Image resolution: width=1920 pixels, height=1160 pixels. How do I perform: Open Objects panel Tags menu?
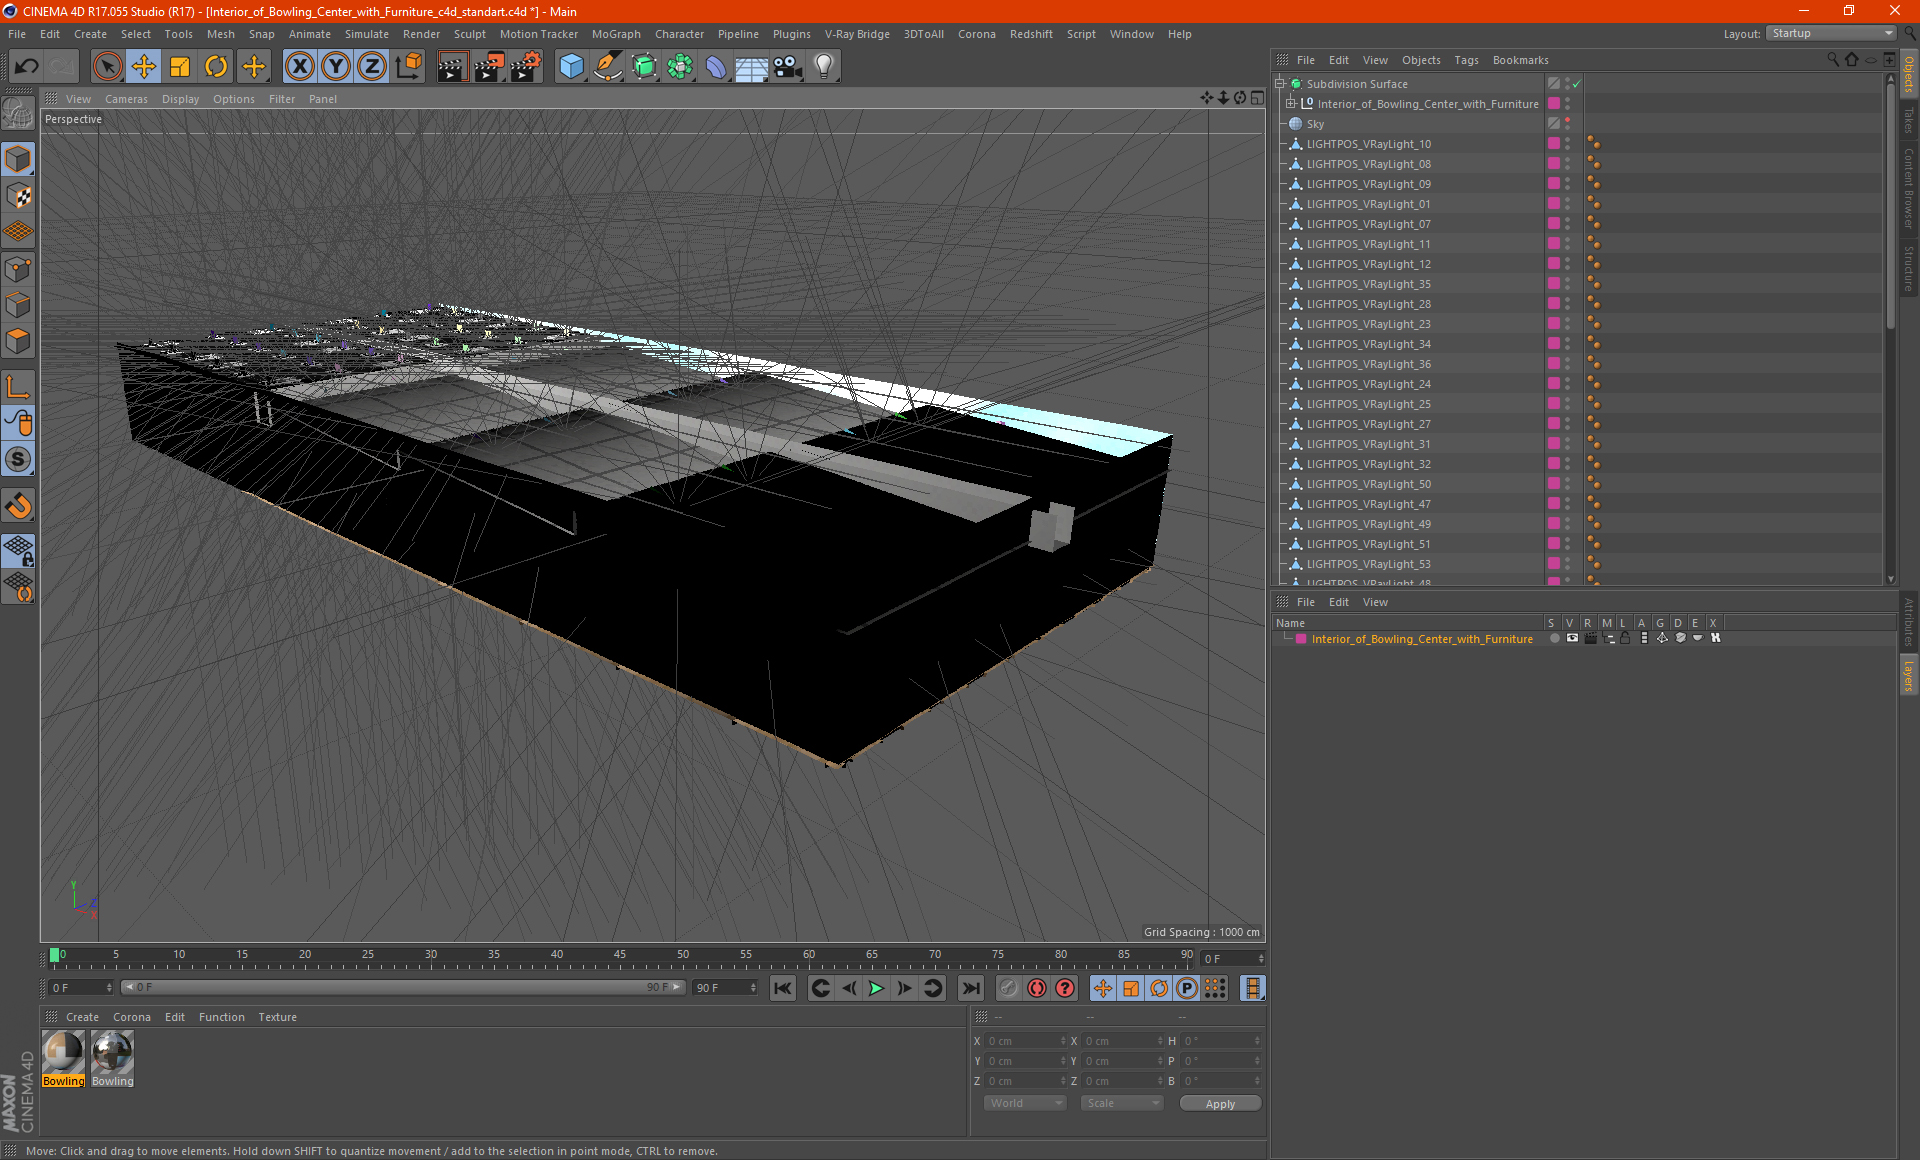tap(1466, 60)
